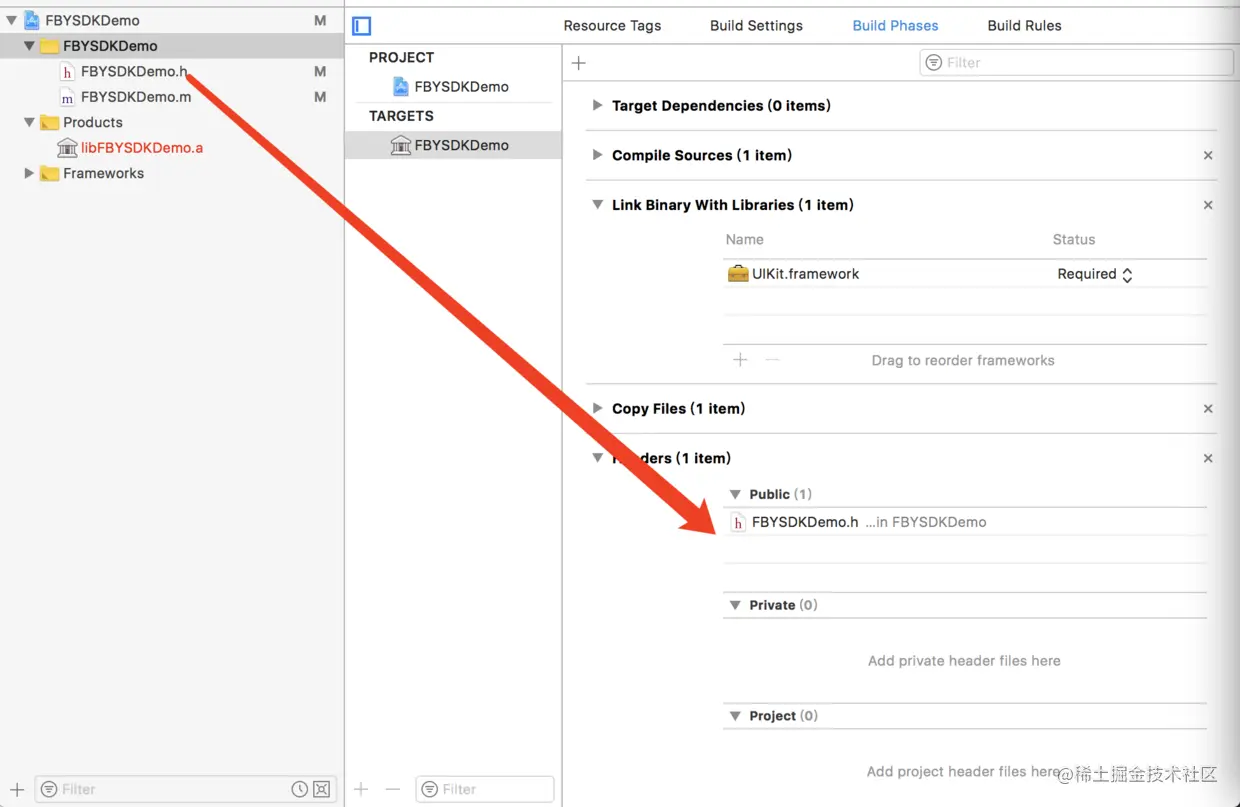Screen dimensions: 1240x807
Task: Collapse the Project headers section
Action: (735, 716)
